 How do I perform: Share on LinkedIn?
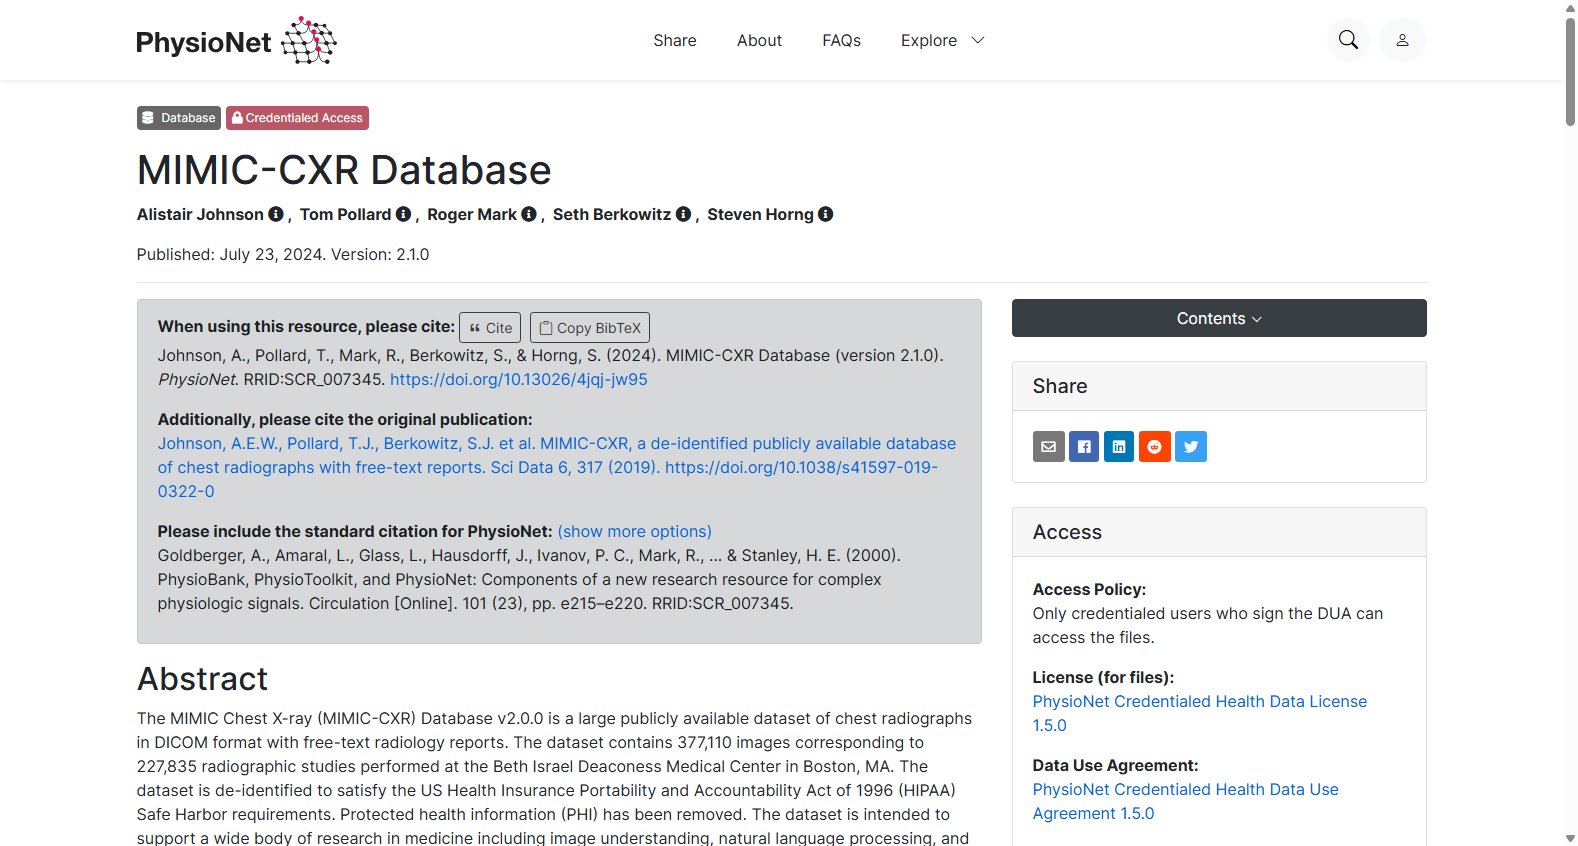click(1119, 446)
